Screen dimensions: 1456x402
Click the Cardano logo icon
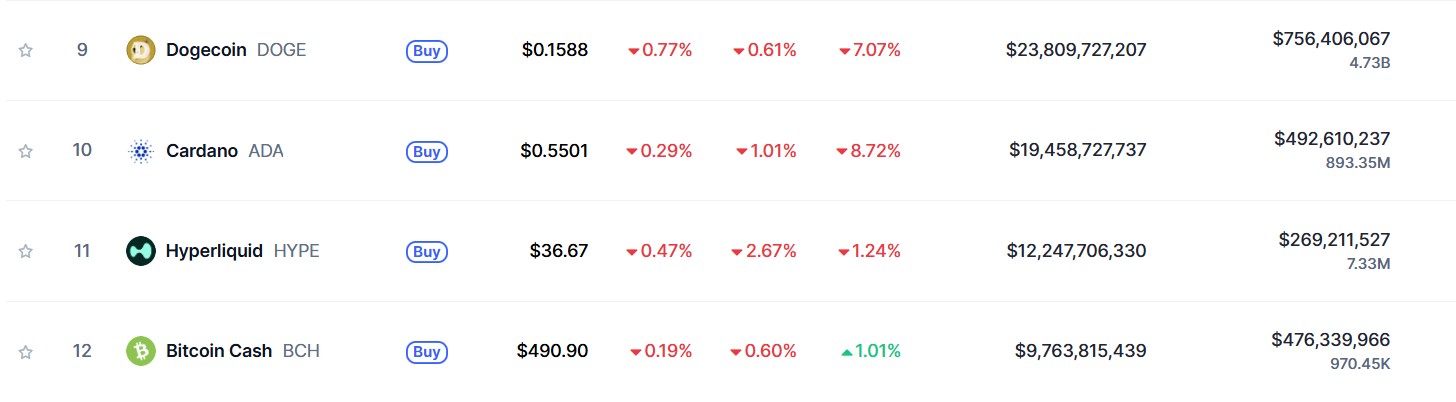(x=141, y=151)
